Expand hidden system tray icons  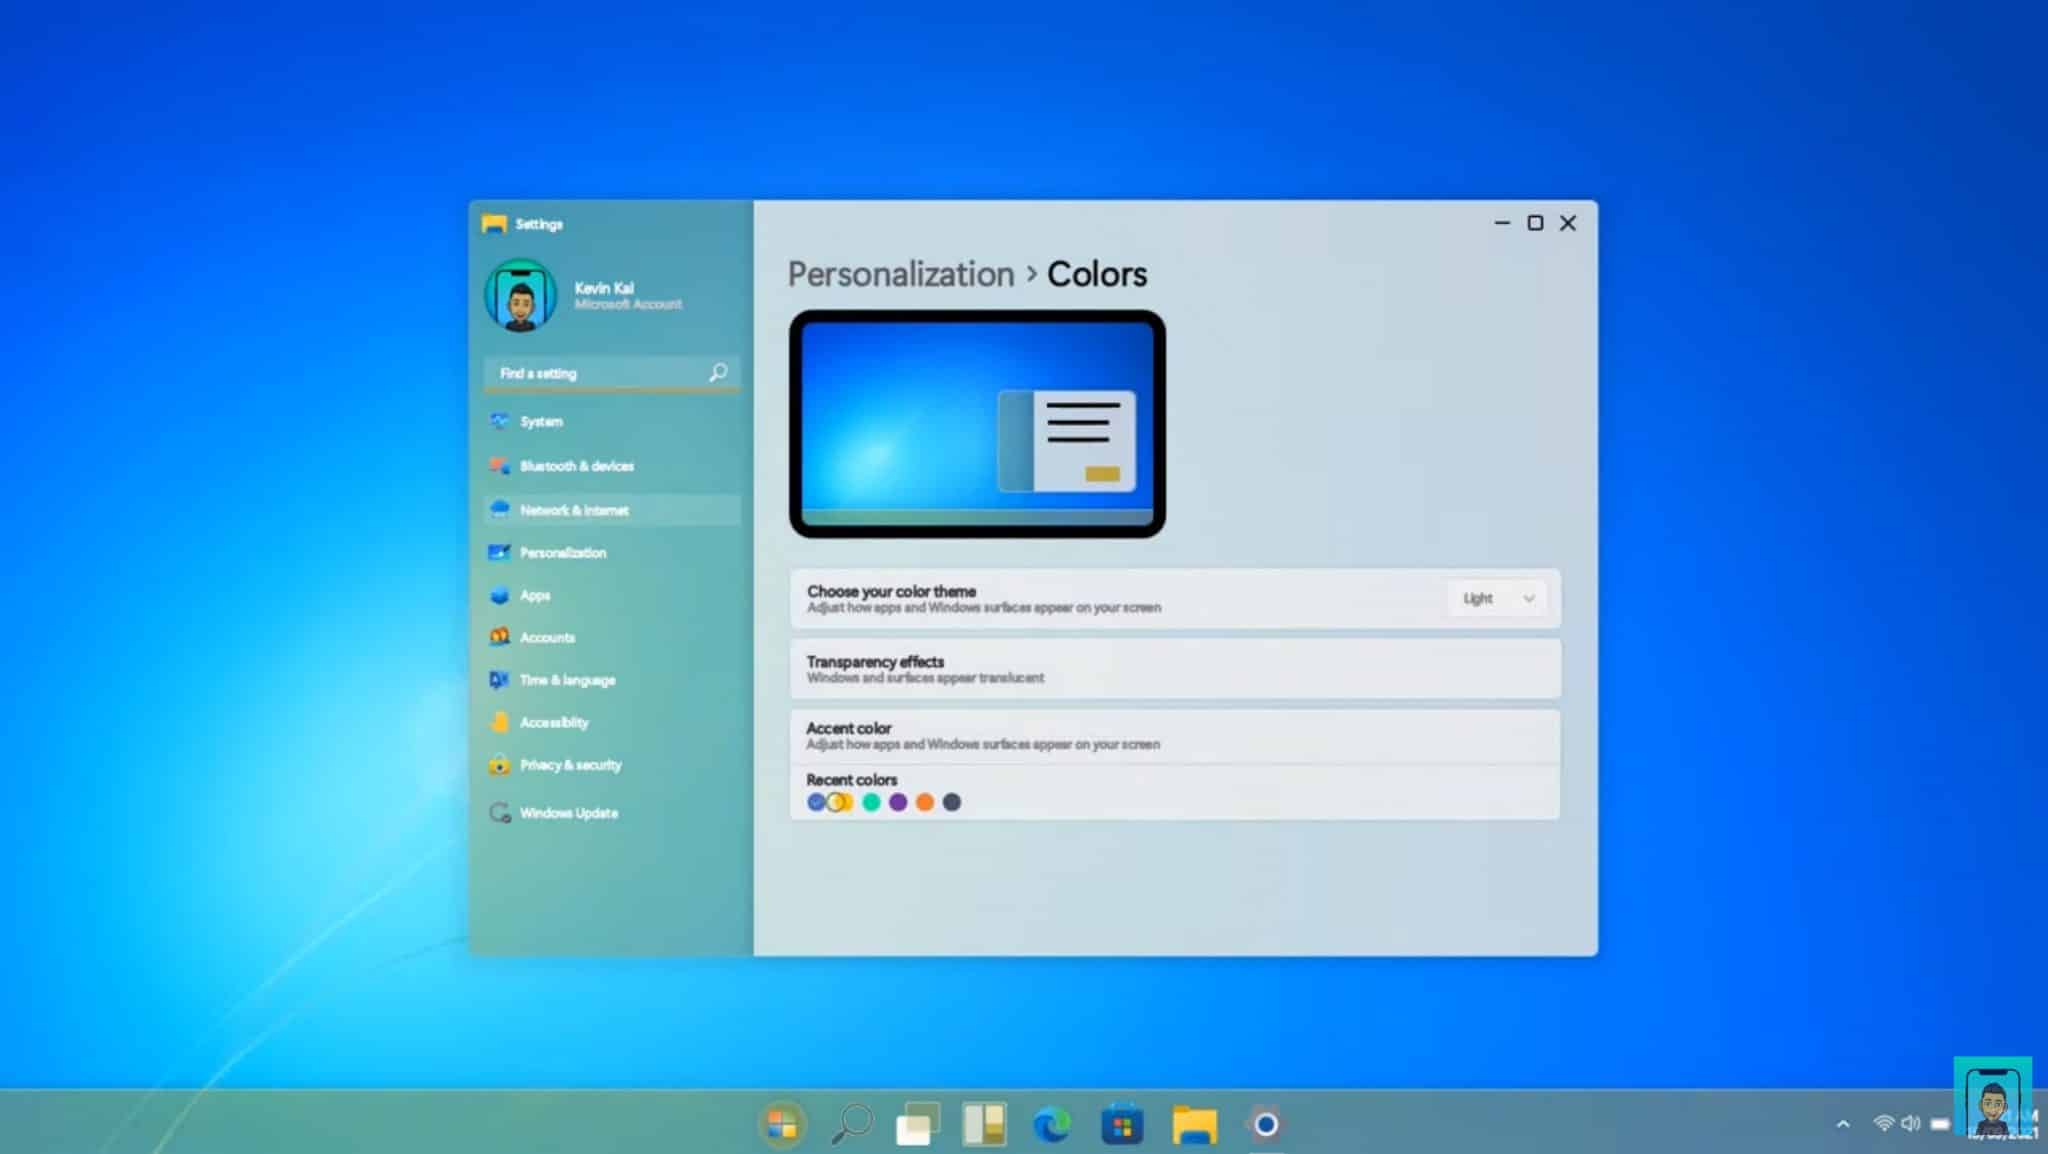(1845, 1124)
